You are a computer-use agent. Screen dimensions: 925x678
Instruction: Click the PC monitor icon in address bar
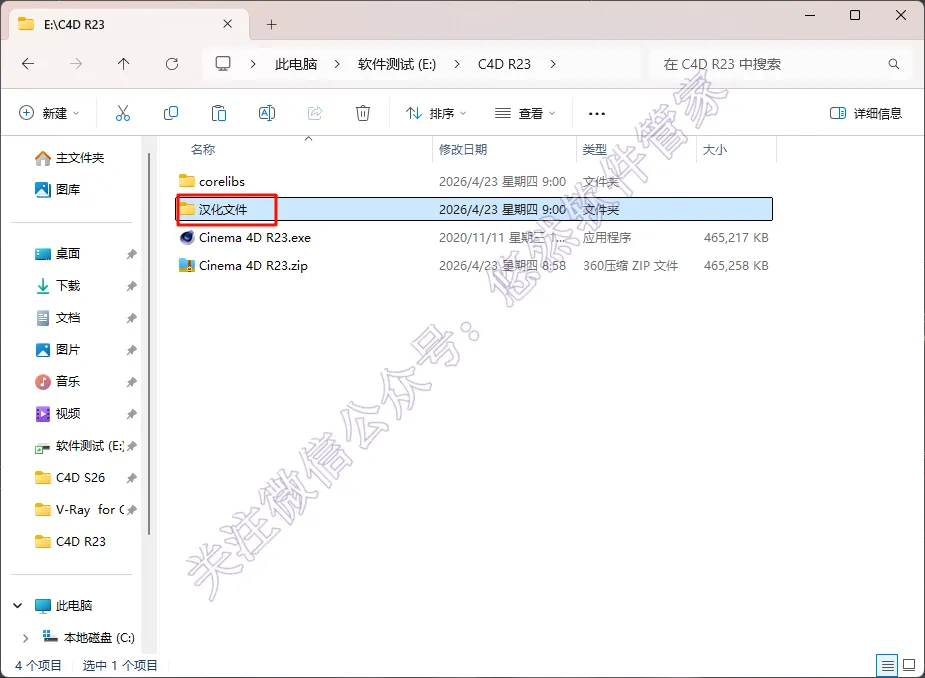pyautogui.click(x=223, y=64)
